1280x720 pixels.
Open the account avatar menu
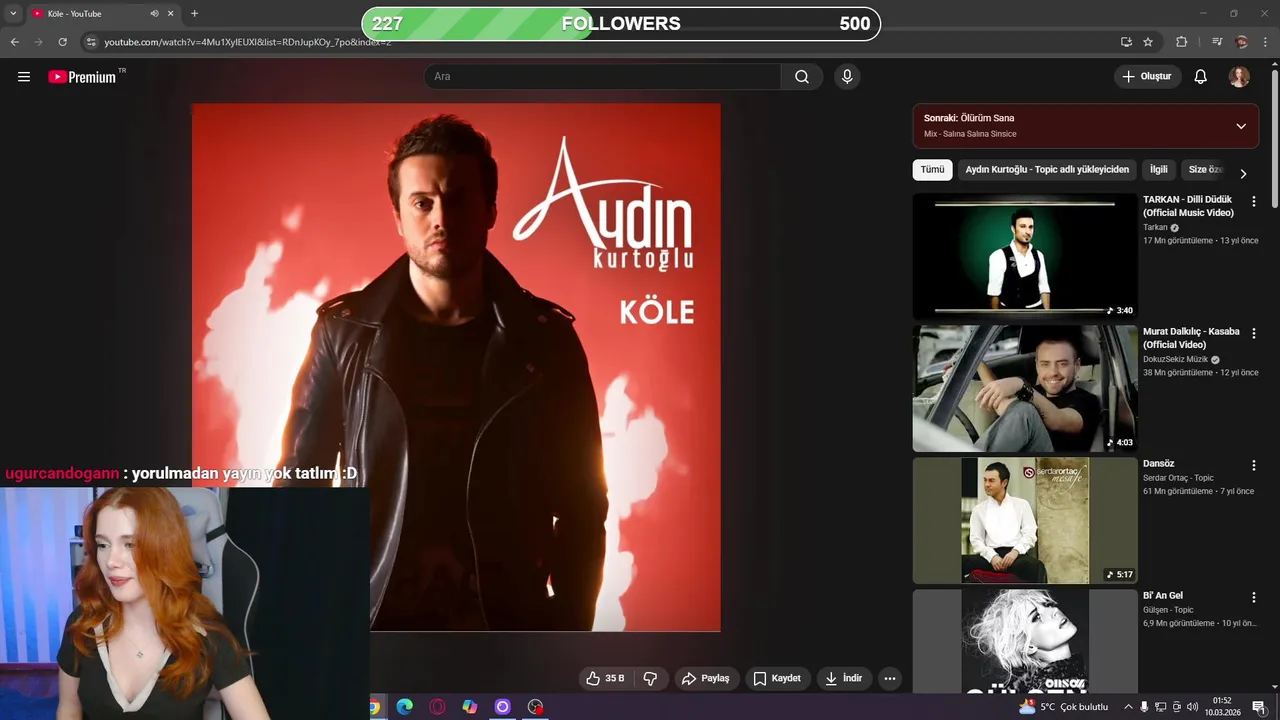coord(1239,77)
